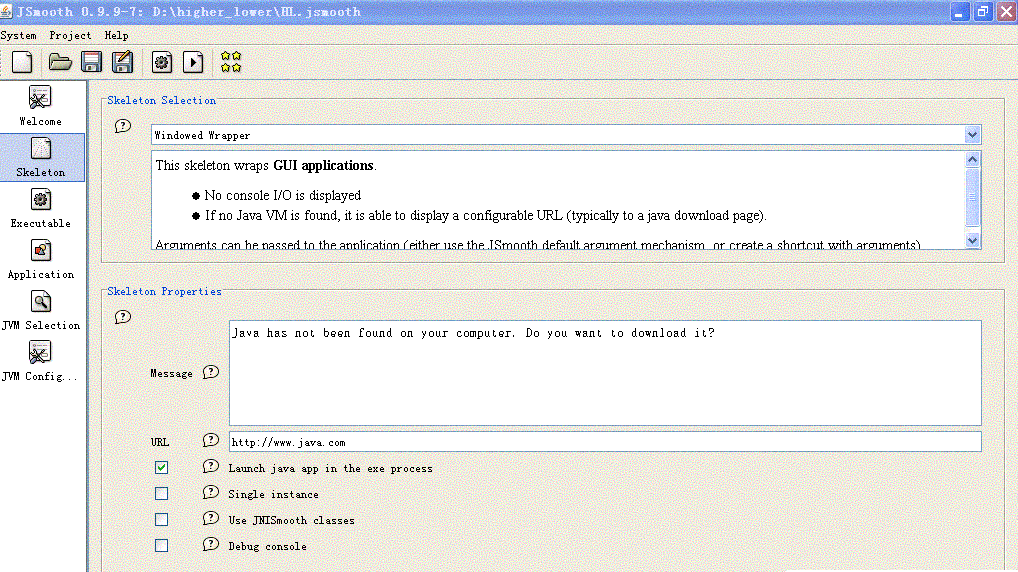Click the 'GUI applications' bold text
Screen dimensions: 1018x572
click(x=323, y=166)
